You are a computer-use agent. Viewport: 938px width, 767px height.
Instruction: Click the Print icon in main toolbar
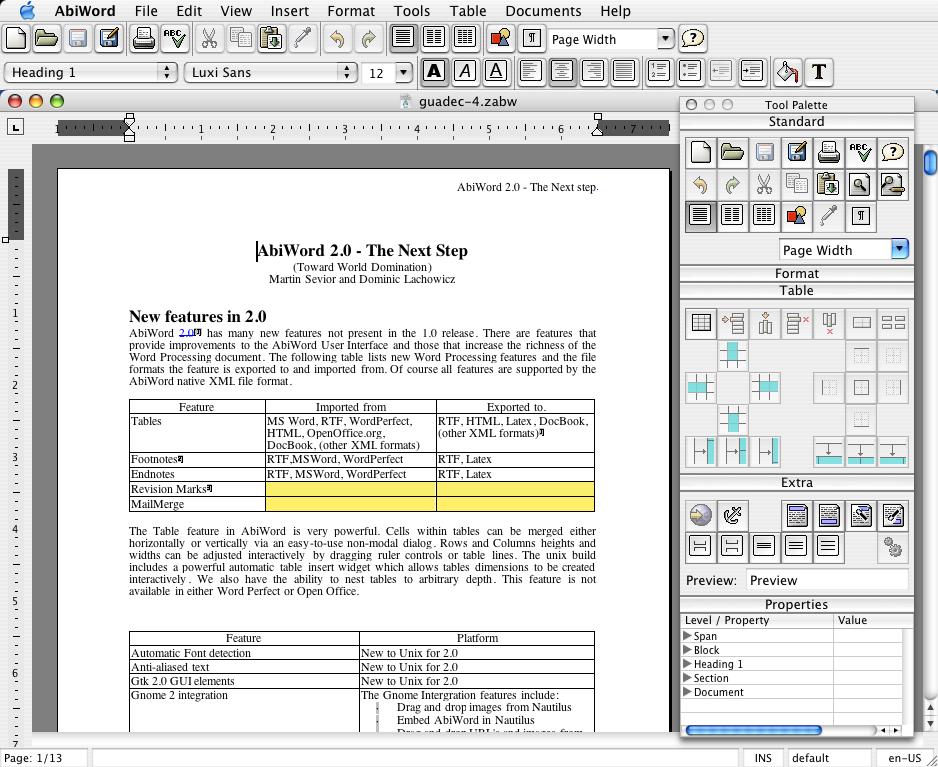point(144,39)
